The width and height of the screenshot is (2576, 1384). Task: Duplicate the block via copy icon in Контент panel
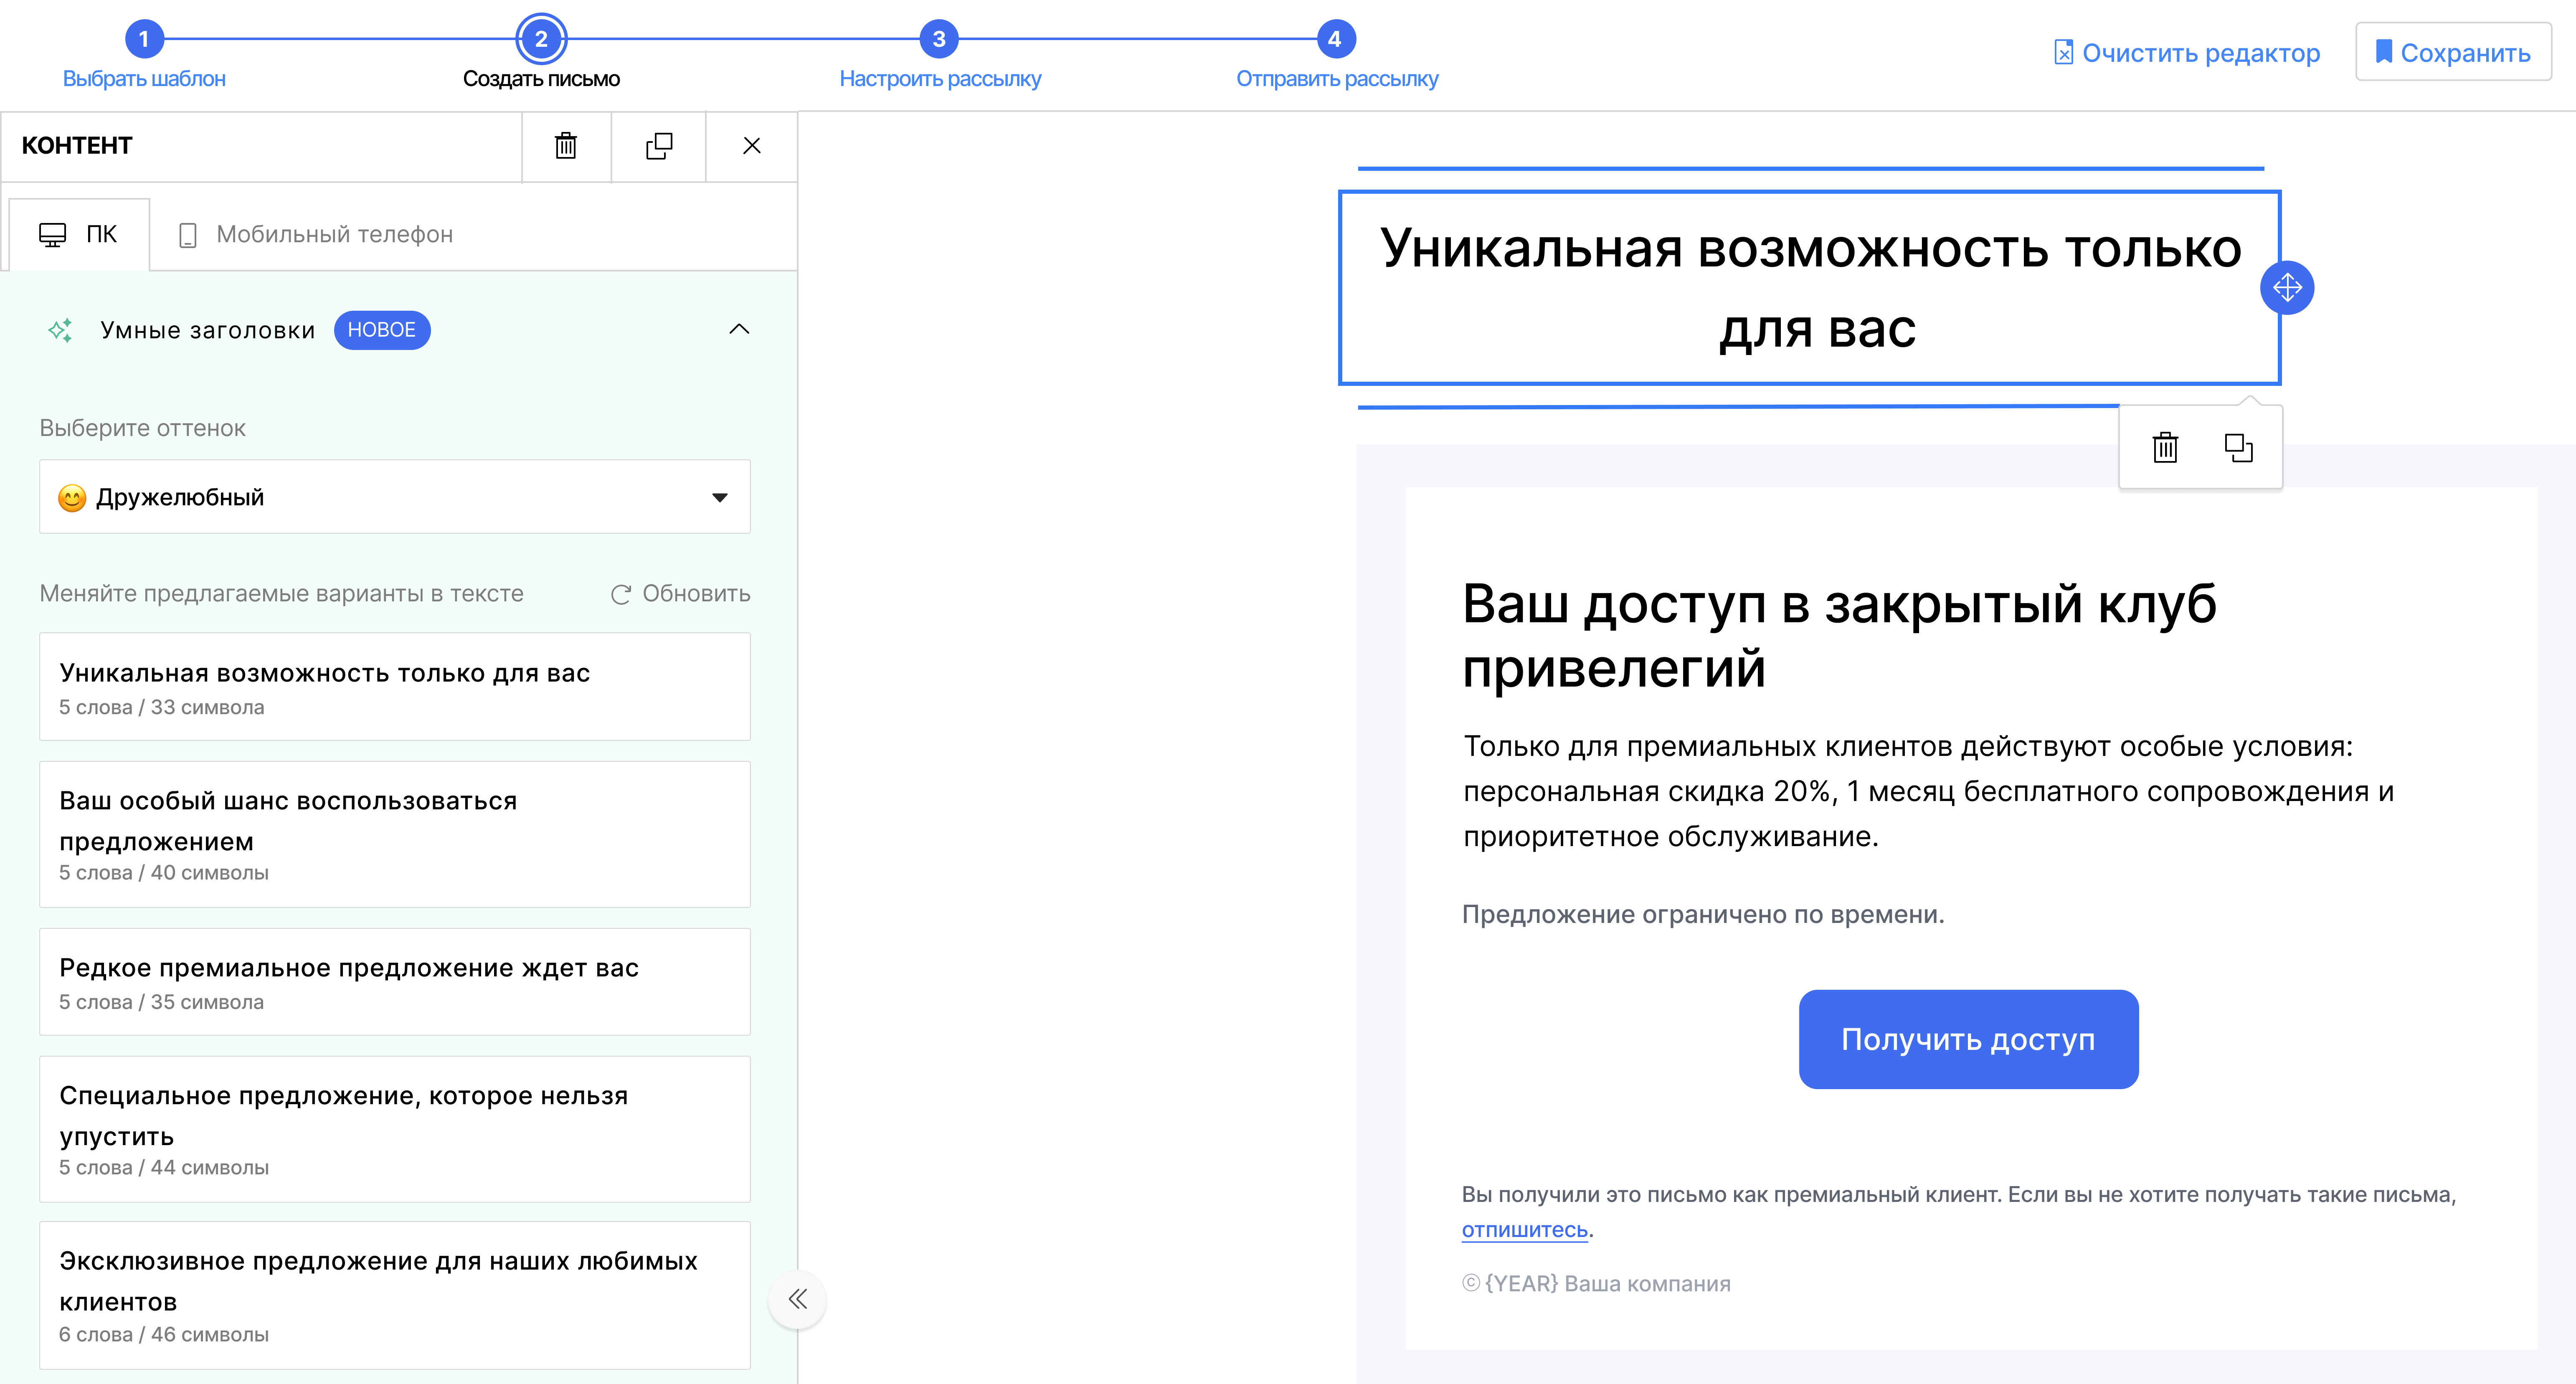[x=658, y=146]
